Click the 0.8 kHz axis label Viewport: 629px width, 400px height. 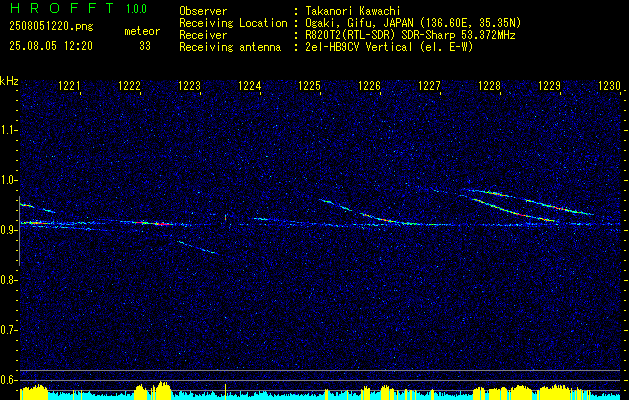coord(8,280)
